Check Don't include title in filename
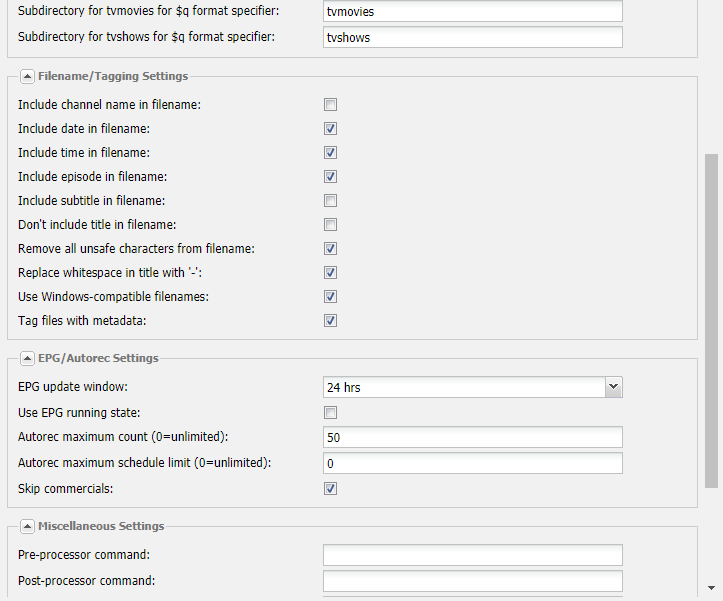This screenshot has width=723, height=601. [330, 225]
